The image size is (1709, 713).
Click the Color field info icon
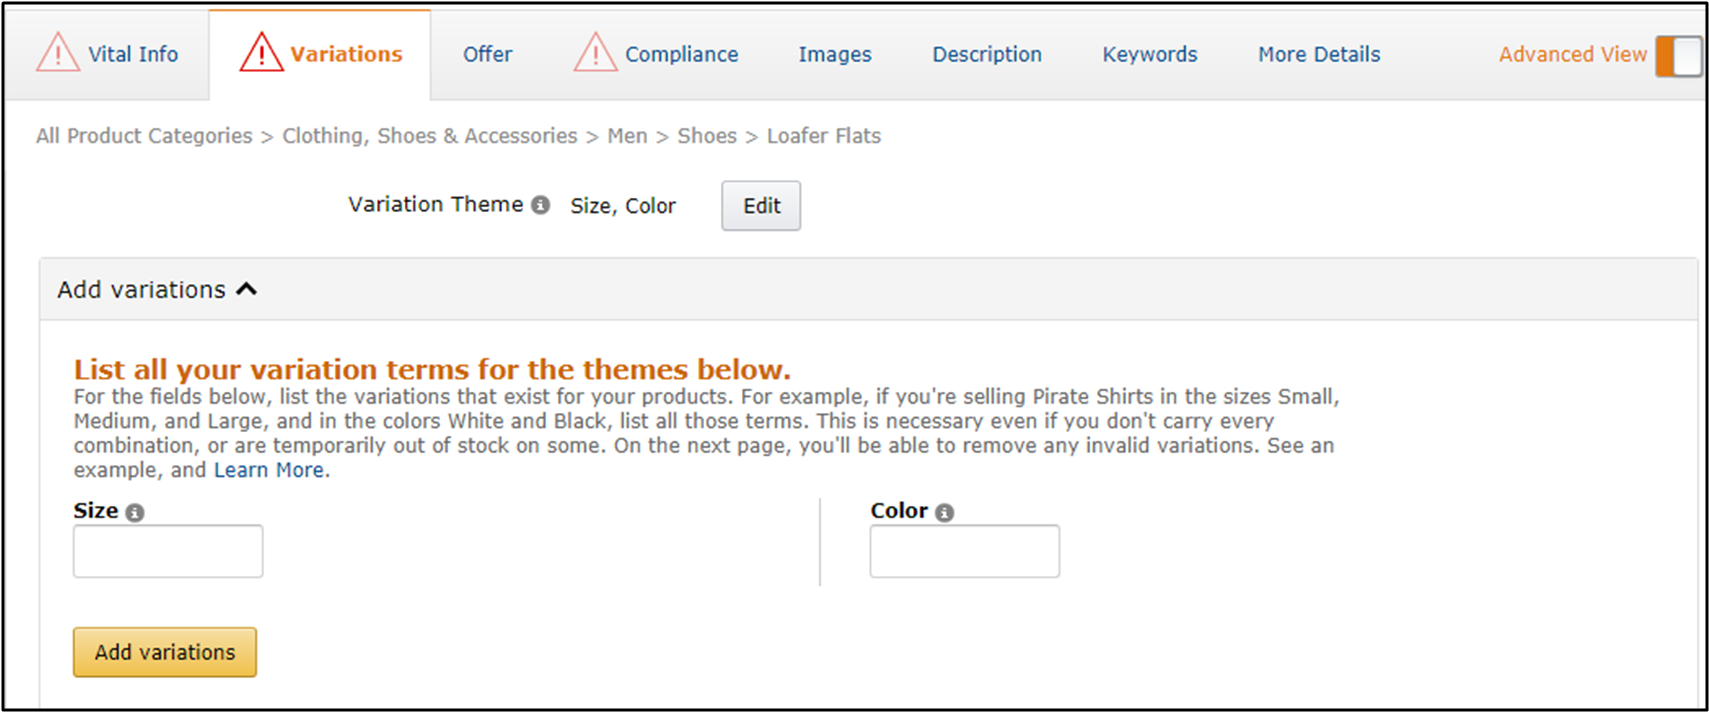(944, 512)
